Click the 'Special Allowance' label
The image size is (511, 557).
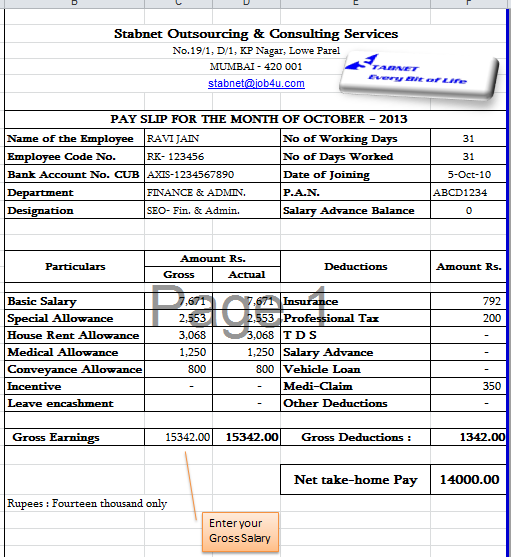[x=60, y=319]
